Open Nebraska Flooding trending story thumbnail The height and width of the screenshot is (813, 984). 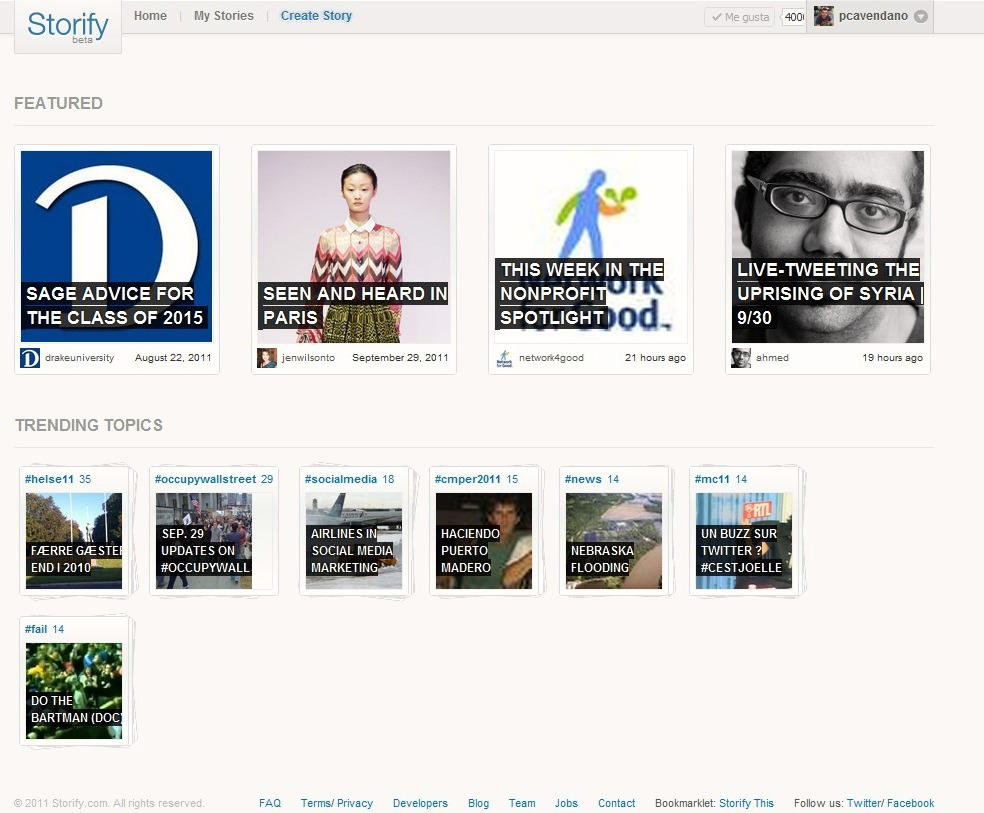coord(613,540)
